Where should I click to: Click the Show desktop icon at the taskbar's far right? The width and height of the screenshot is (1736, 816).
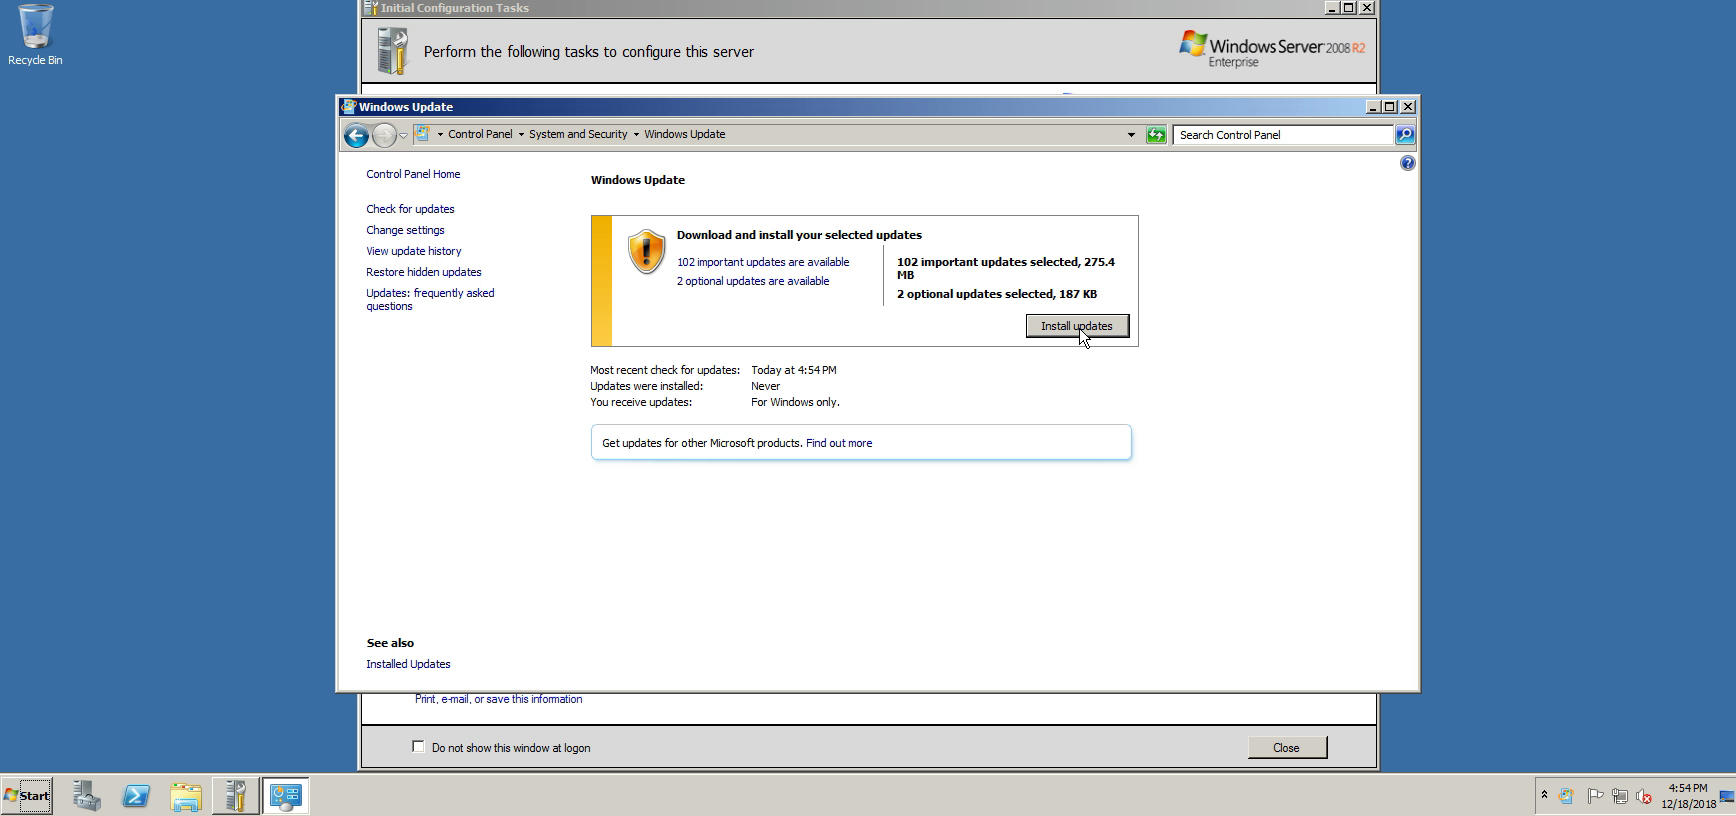(1727, 796)
